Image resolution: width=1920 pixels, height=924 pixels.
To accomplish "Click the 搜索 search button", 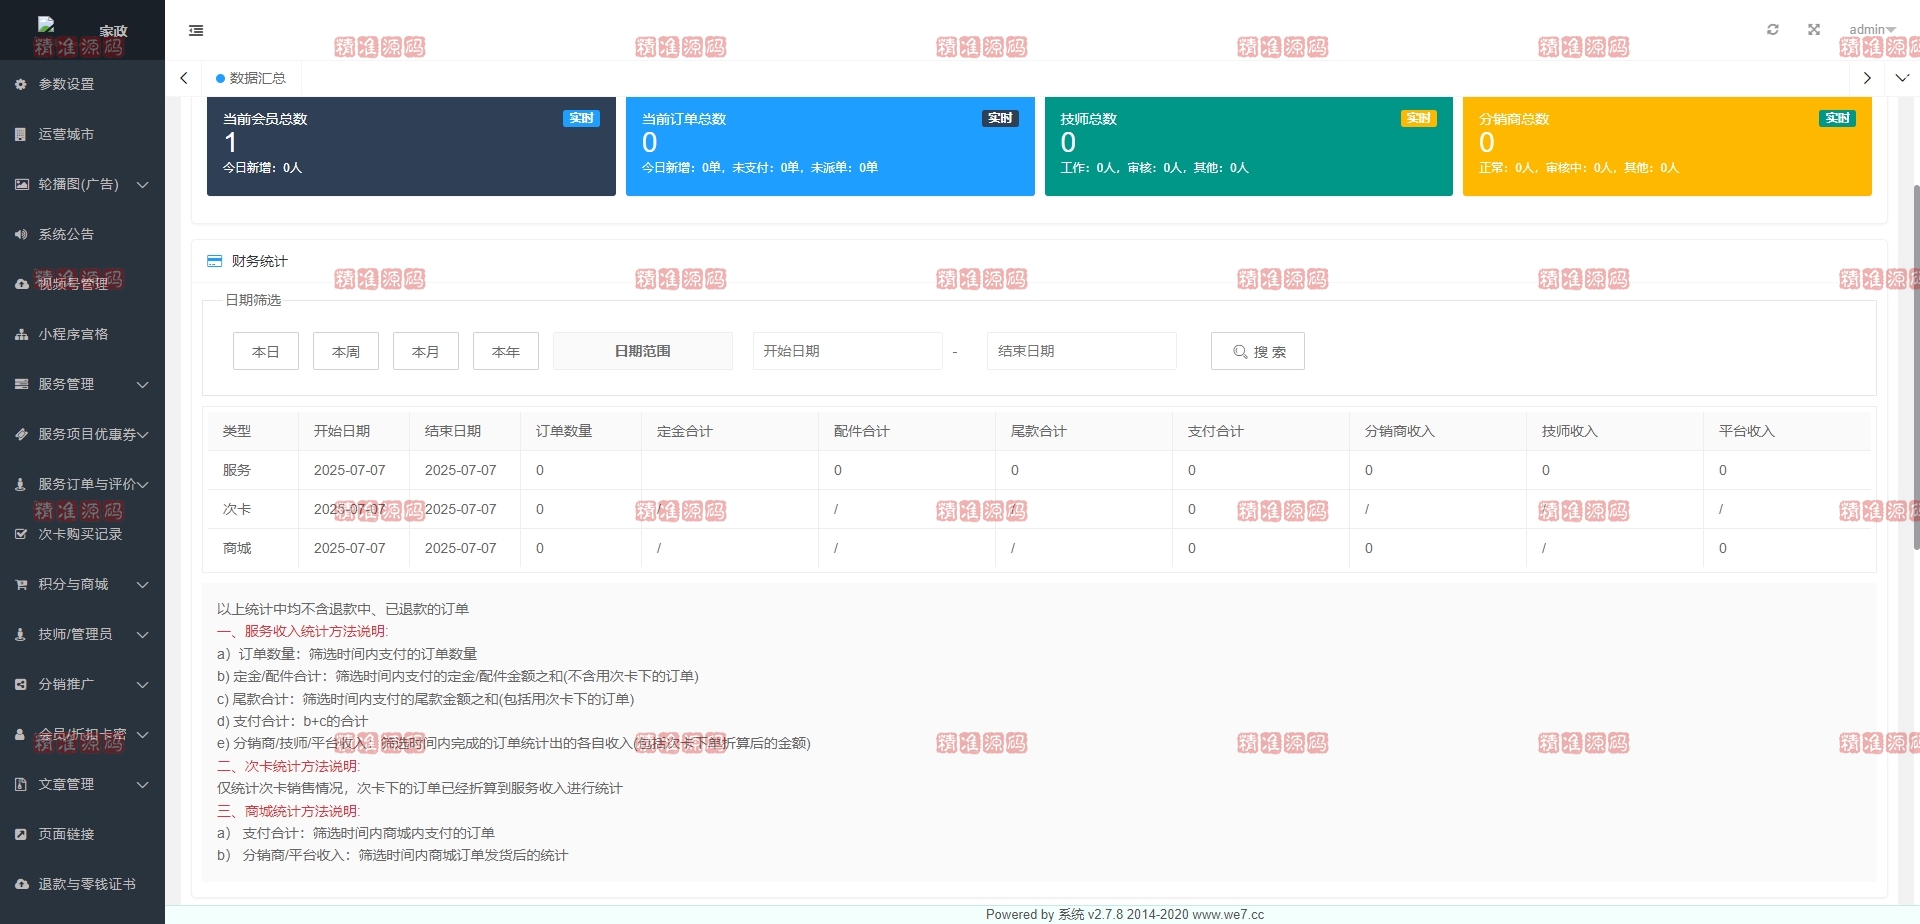I will pos(1258,351).
